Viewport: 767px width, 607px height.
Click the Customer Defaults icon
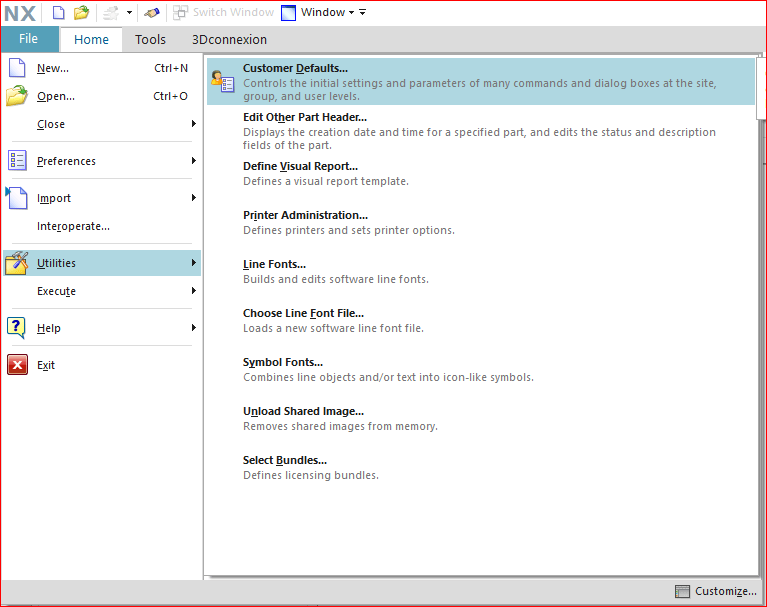coord(223,81)
